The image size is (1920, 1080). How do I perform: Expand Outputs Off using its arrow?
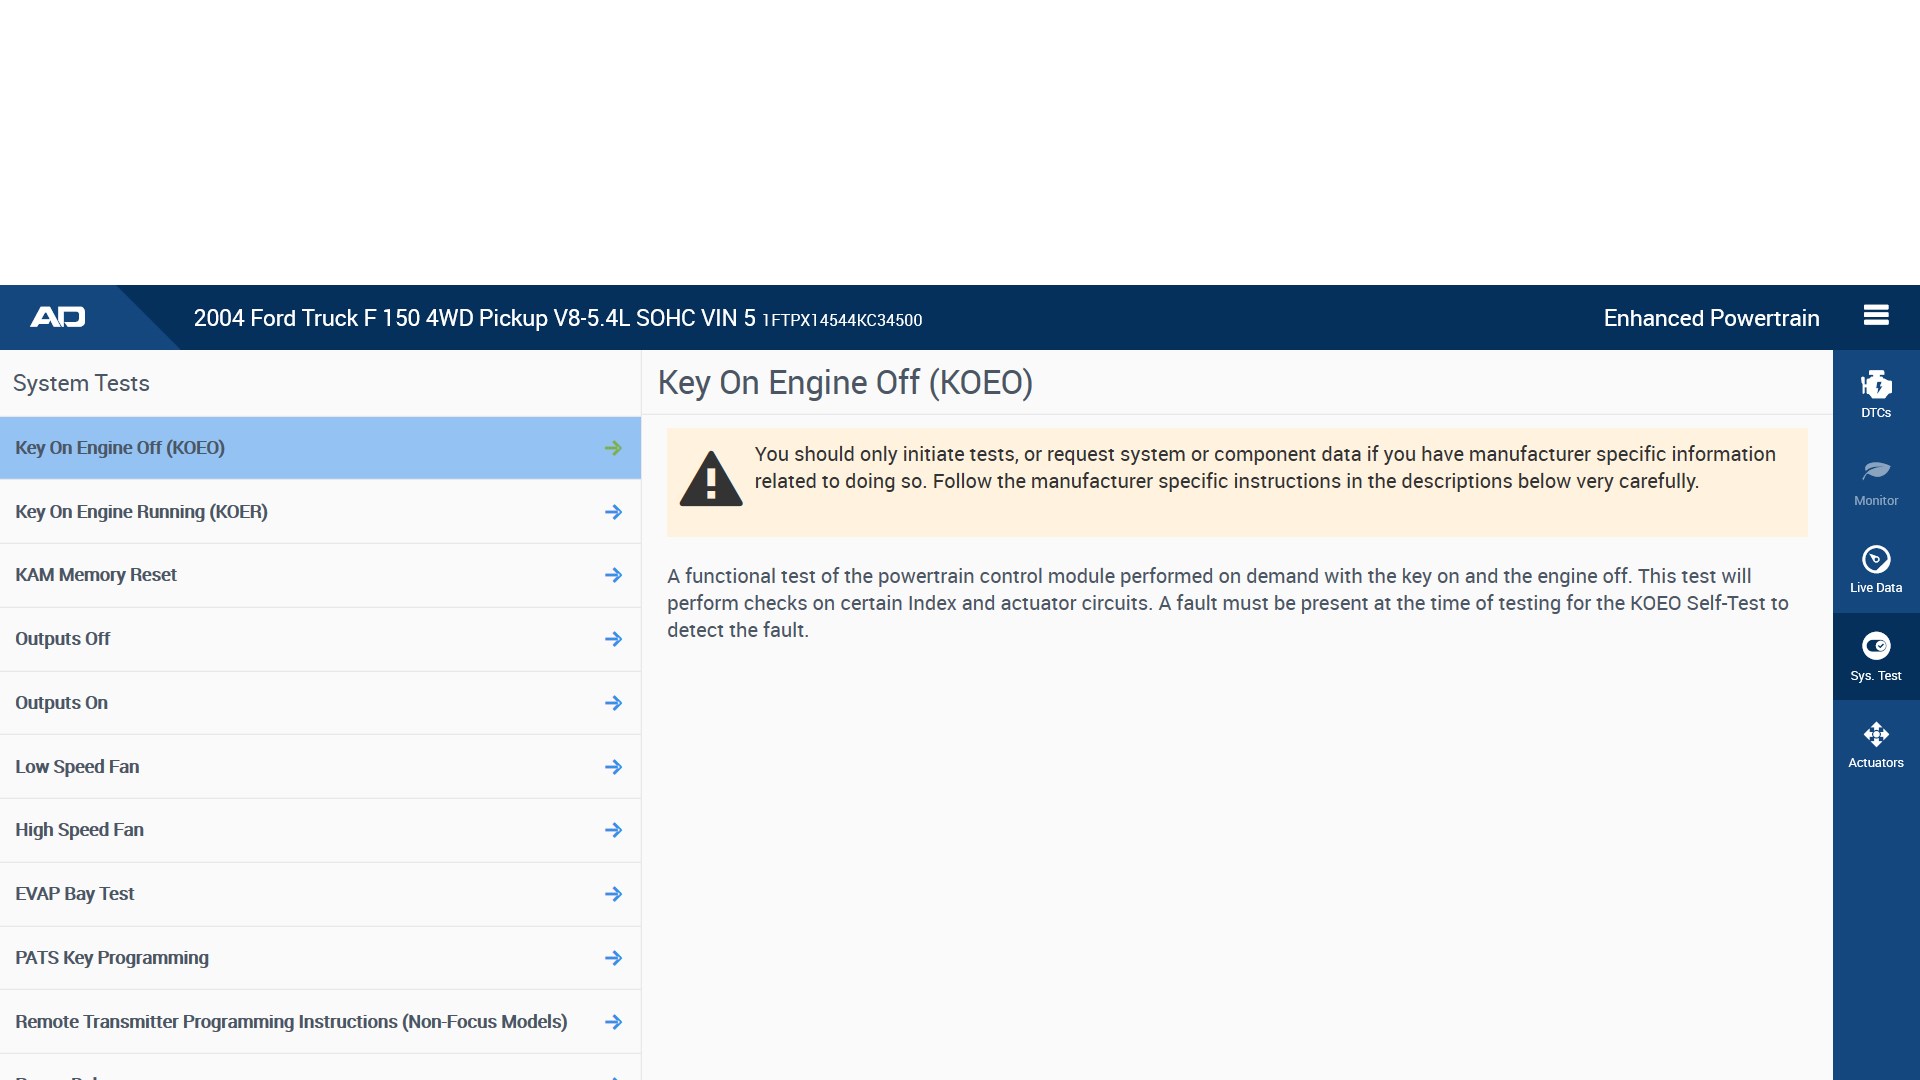pyautogui.click(x=613, y=639)
